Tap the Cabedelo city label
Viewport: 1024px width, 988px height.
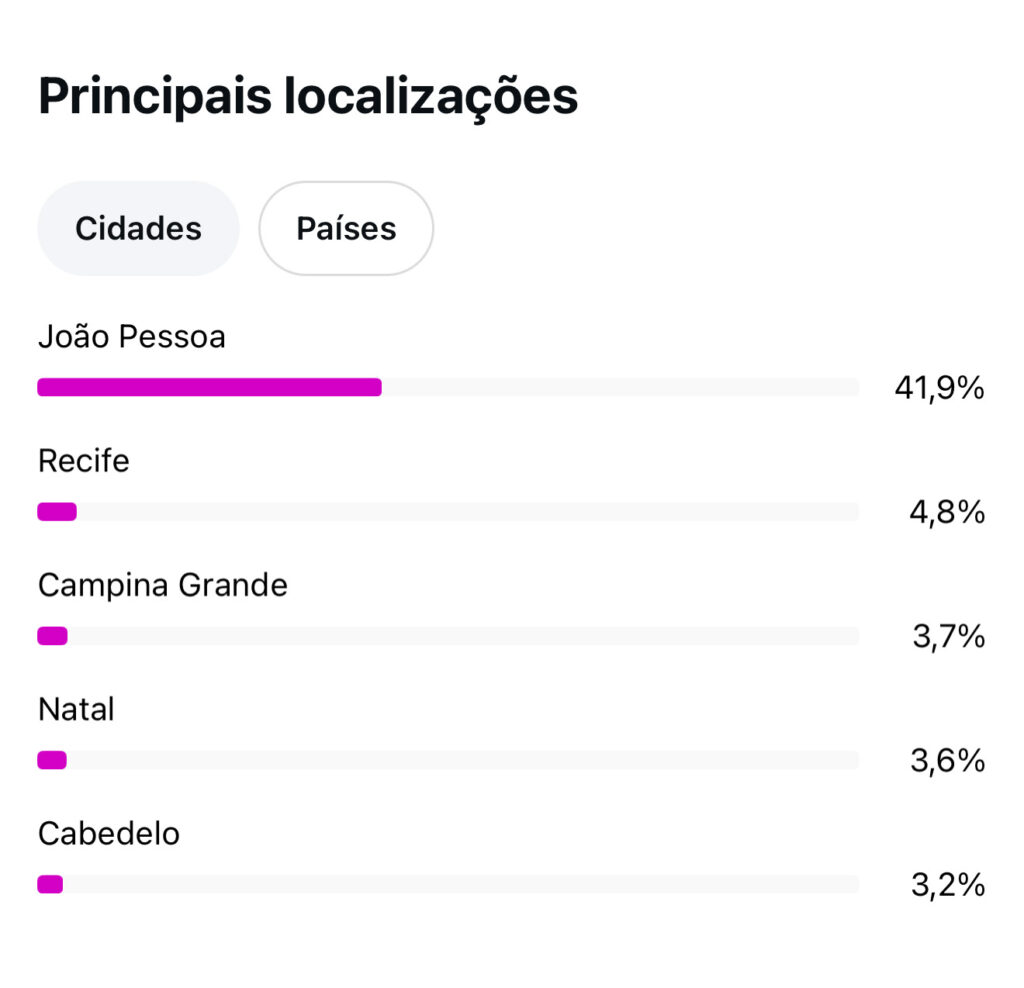pos(109,833)
